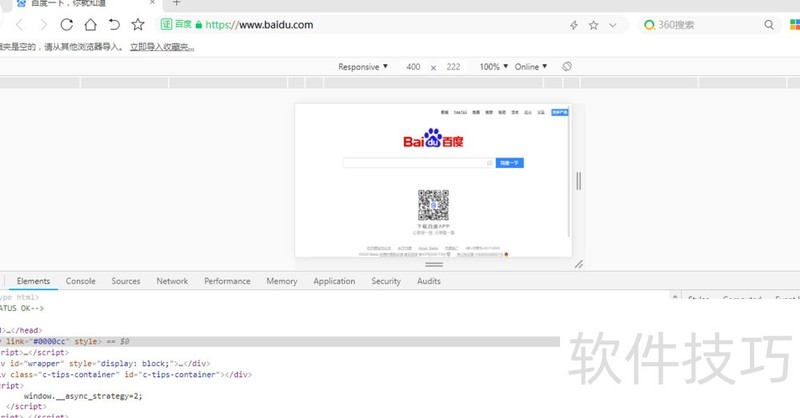Focus the 360搜索 search box
Viewport: 800px width, 418px height.
[x=709, y=24]
